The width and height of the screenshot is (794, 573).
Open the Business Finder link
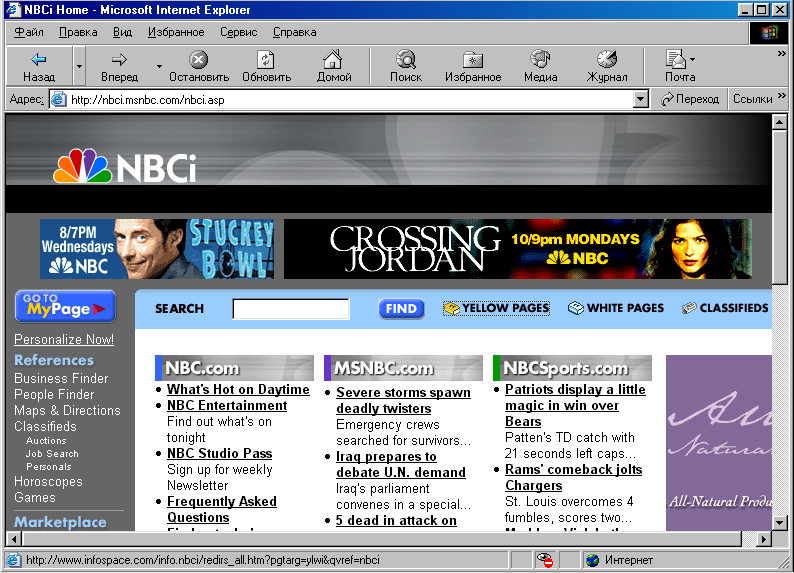pyautogui.click(x=61, y=378)
